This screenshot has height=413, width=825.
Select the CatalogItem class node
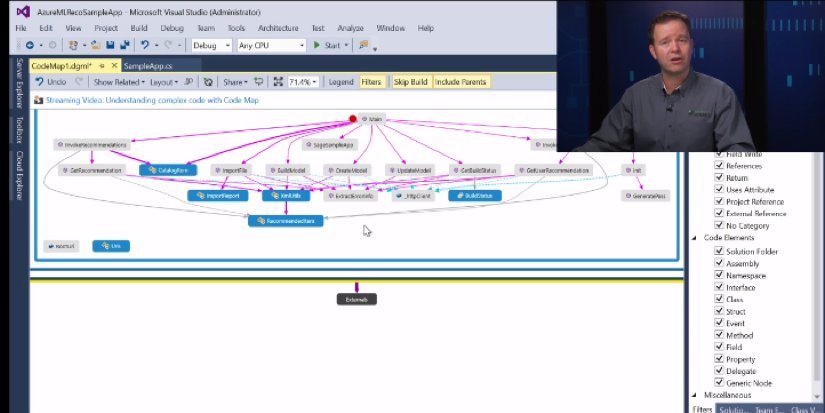[168, 170]
